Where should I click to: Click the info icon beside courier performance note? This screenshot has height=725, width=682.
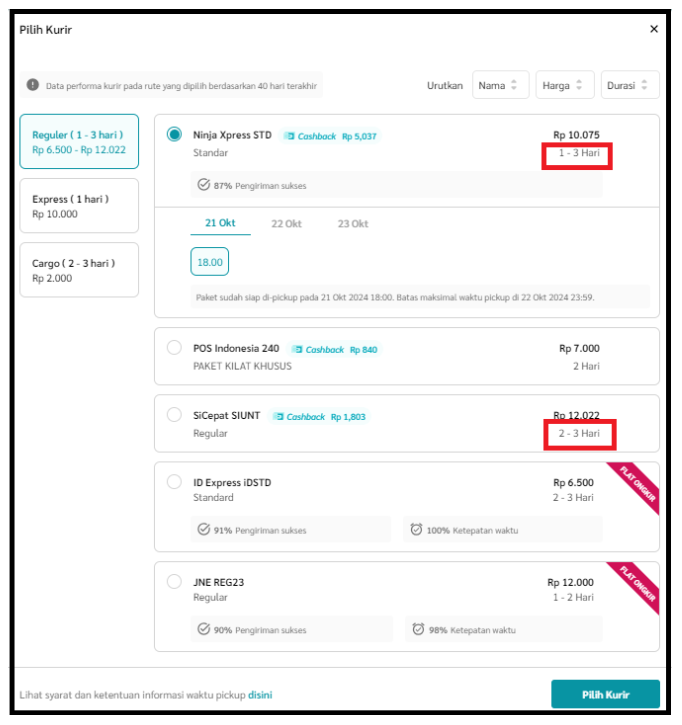(33, 86)
